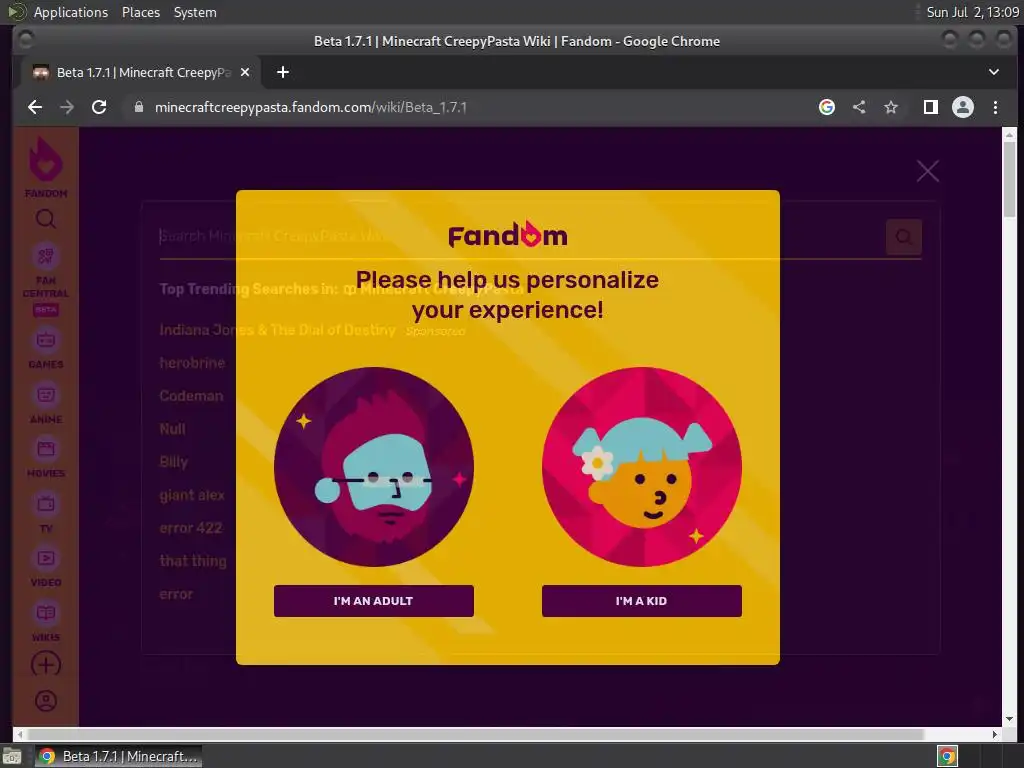Open the Video section icon
Image resolution: width=1024 pixels, height=768 pixels.
pos(46,566)
